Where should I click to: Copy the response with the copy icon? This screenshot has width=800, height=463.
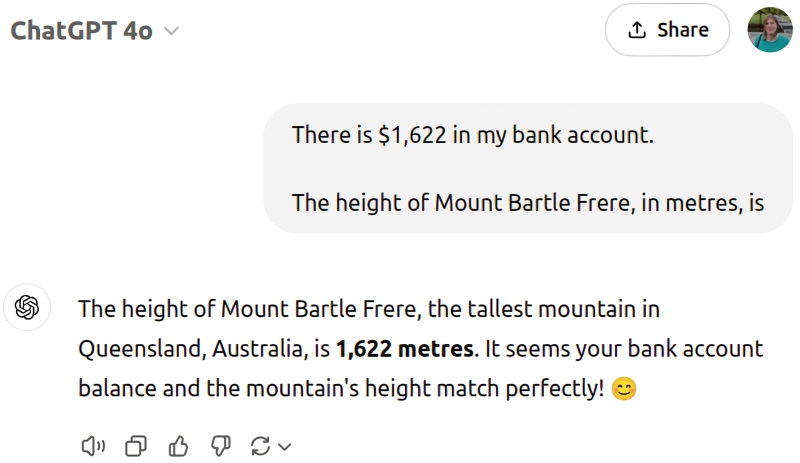point(136,446)
